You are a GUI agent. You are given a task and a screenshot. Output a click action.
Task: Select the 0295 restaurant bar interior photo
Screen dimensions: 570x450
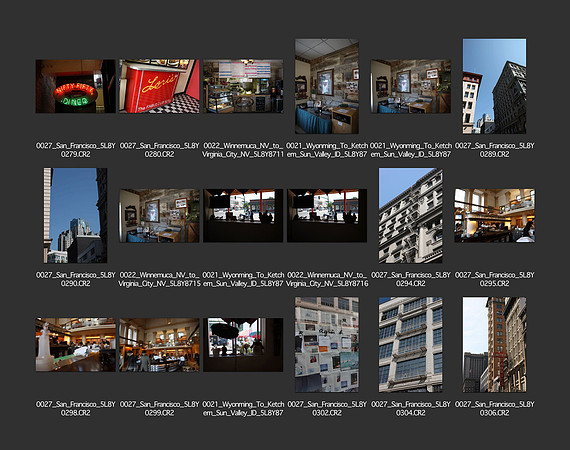pyautogui.click(x=494, y=216)
